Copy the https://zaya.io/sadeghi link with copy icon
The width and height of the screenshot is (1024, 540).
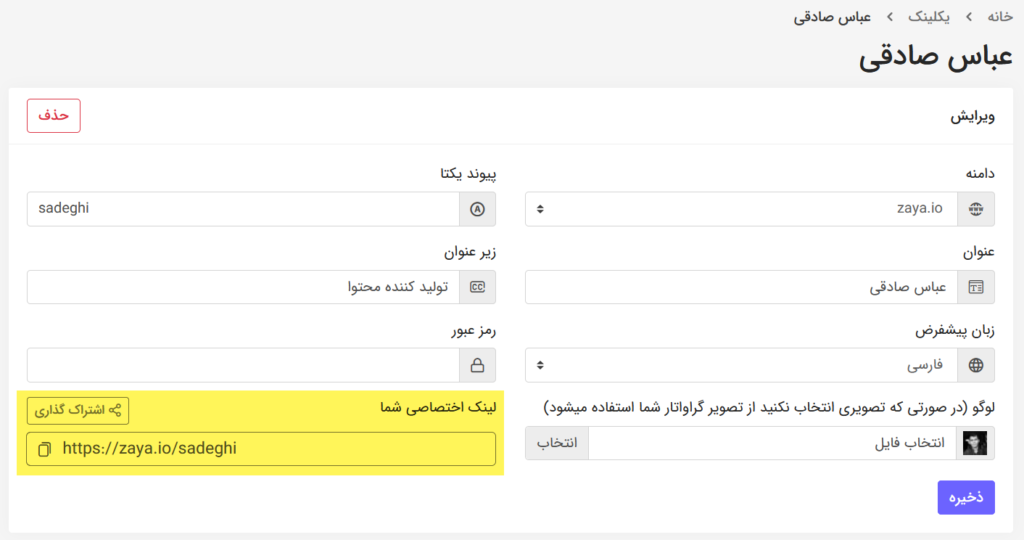(44, 449)
